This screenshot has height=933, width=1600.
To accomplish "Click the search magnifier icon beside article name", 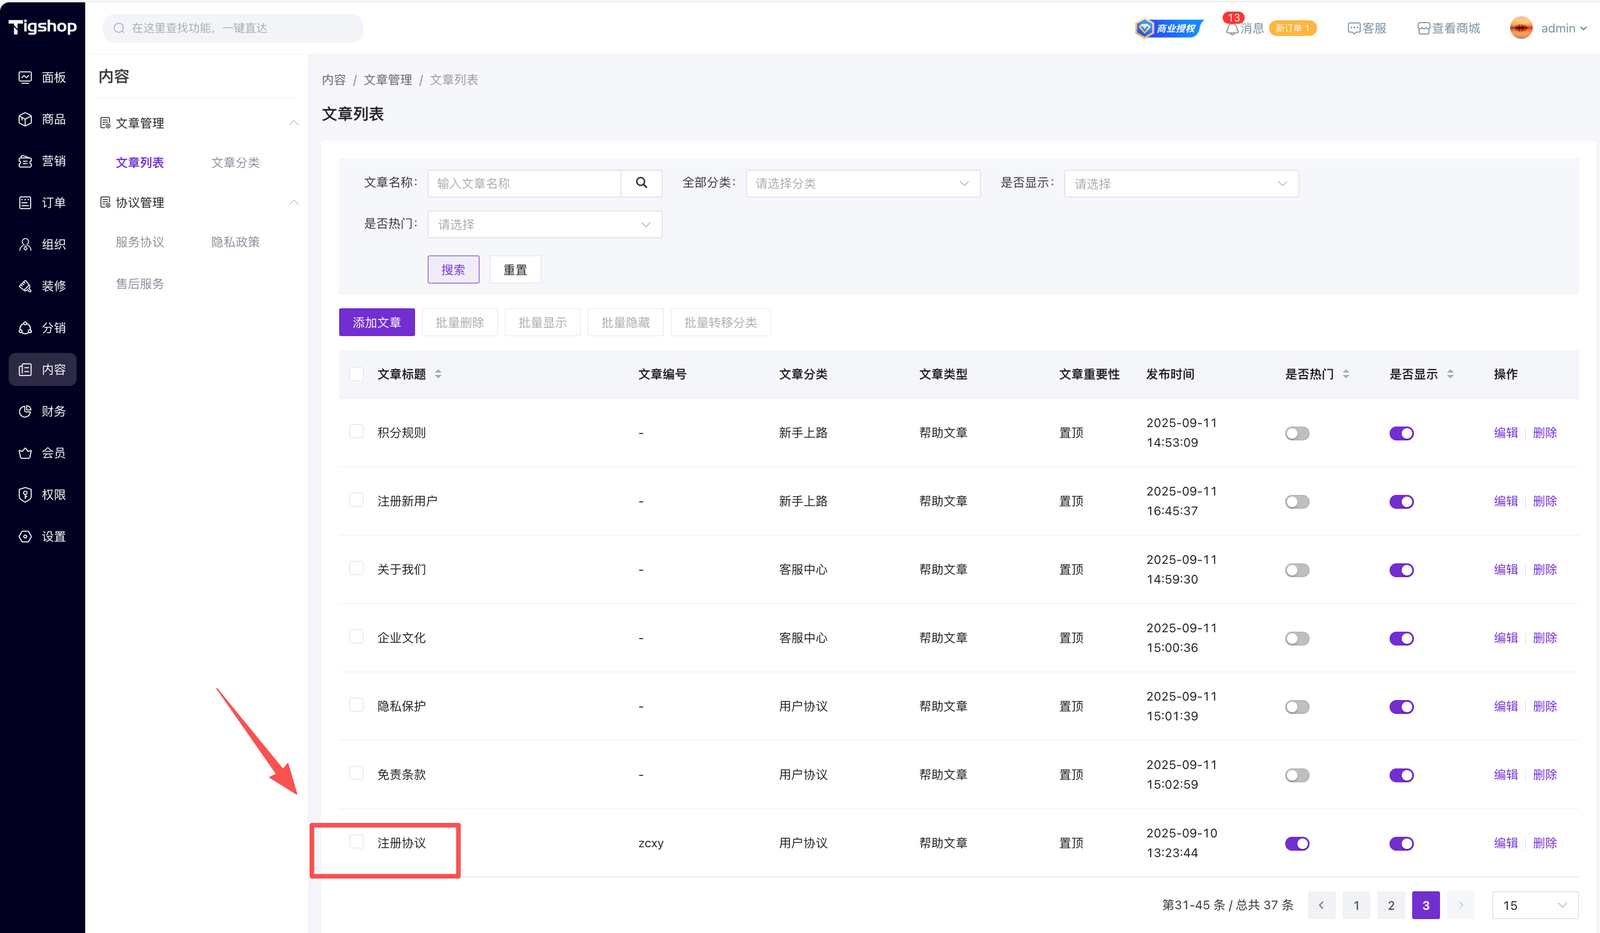I will (x=641, y=183).
